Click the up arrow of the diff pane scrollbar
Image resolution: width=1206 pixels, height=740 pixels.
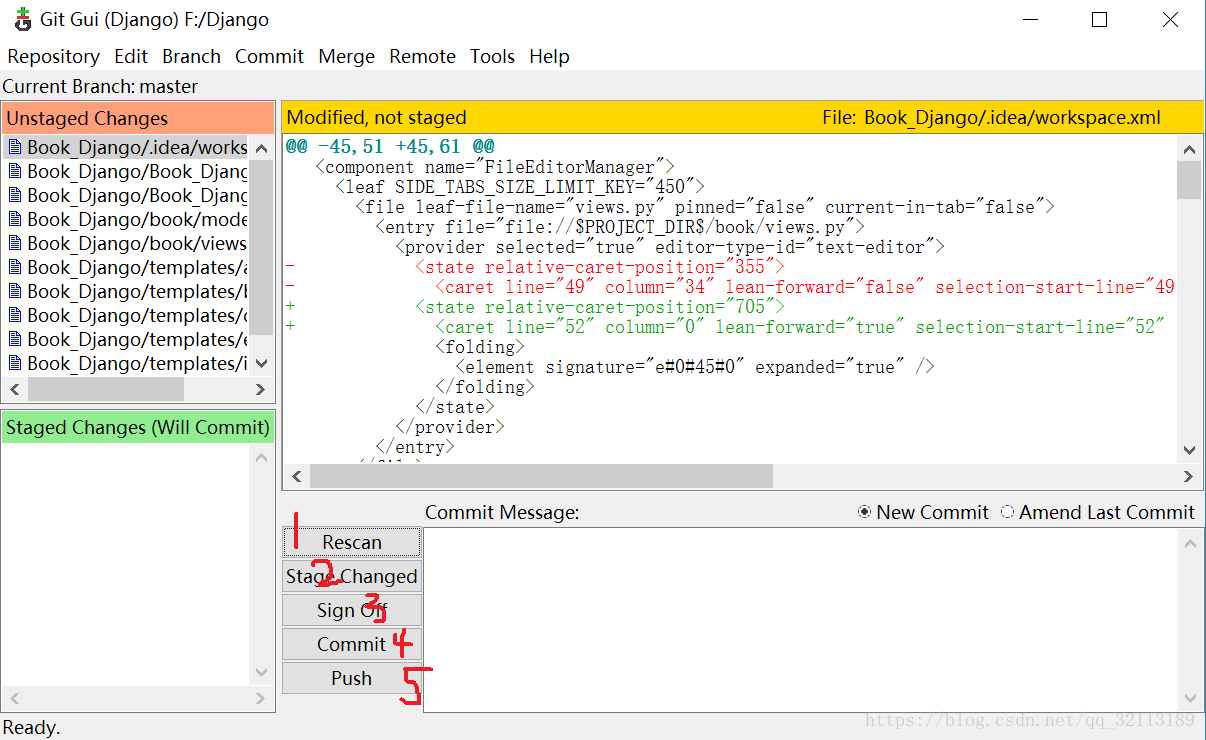(1189, 148)
